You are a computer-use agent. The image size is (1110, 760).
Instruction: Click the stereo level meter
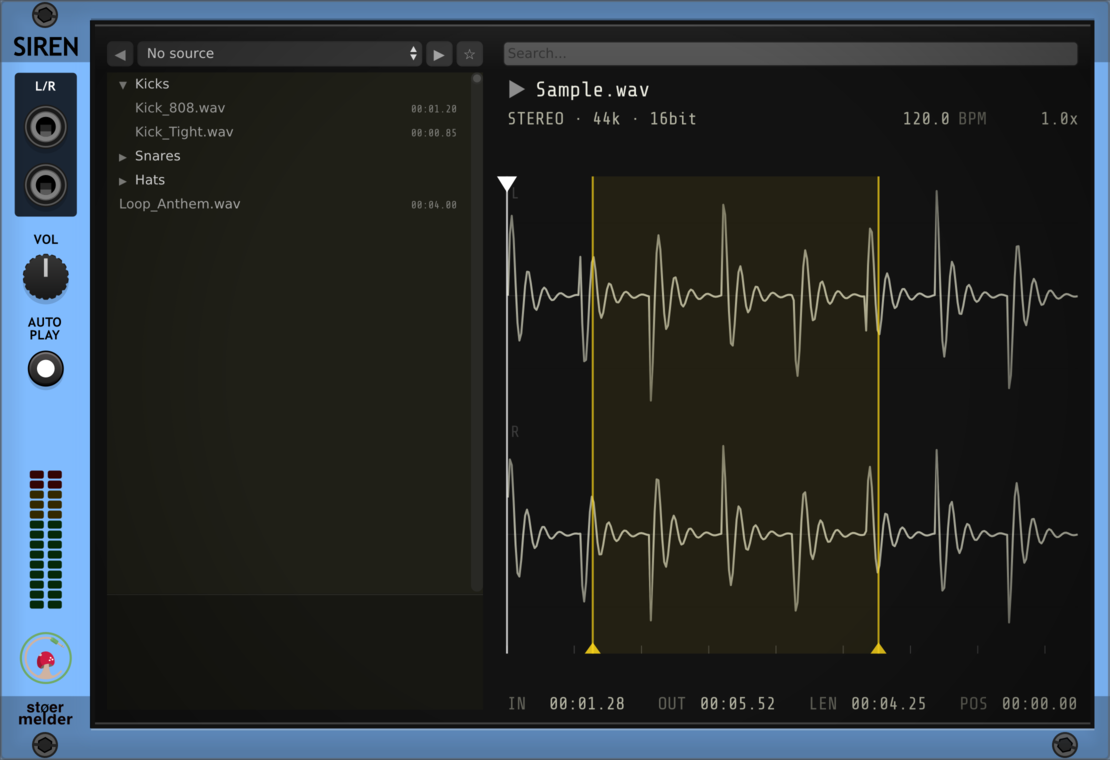[x=45, y=539]
